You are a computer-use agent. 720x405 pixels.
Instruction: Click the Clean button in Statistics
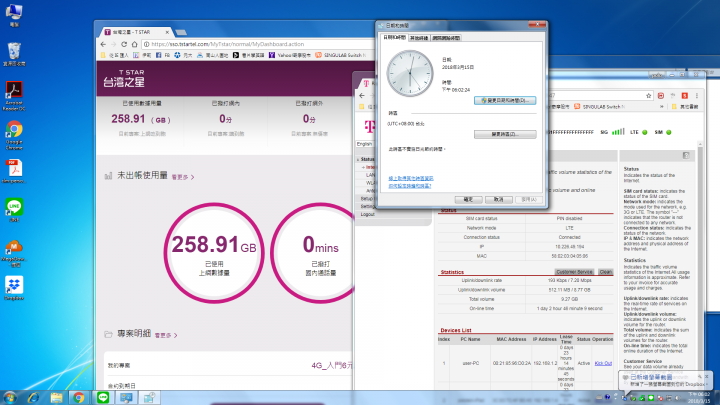(x=606, y=272)
